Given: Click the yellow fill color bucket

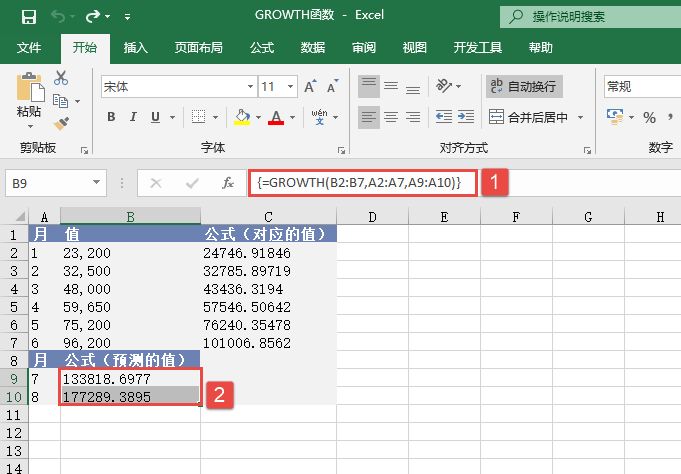Looking at the screenshot, I should click(242, 118).
